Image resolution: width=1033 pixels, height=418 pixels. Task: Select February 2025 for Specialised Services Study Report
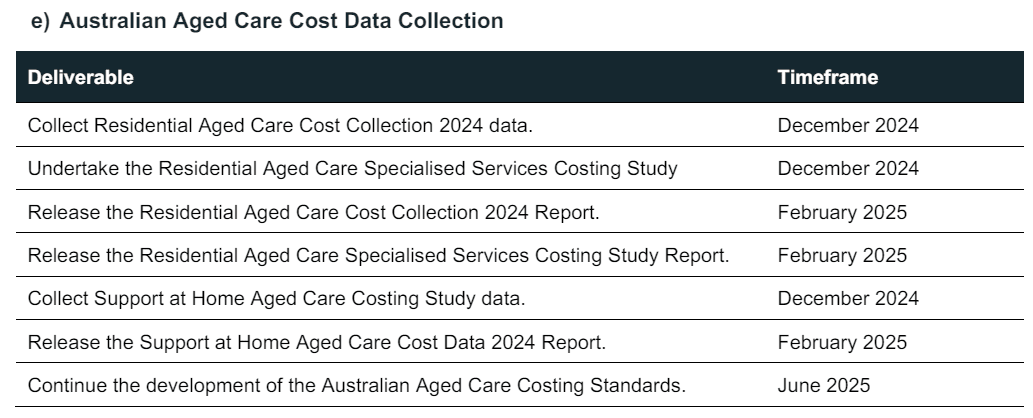click(x=842, y=256)
